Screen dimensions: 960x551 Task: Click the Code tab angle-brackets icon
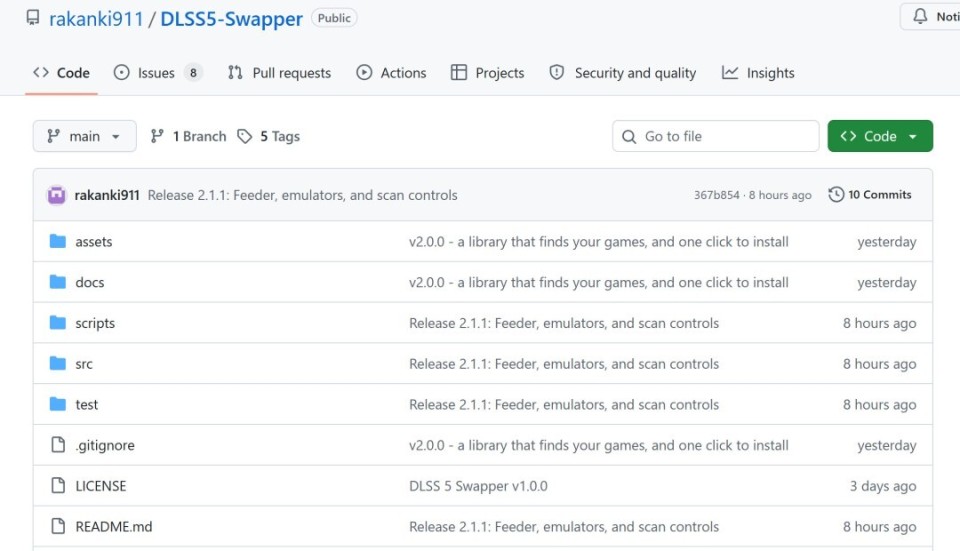[41, 72]
